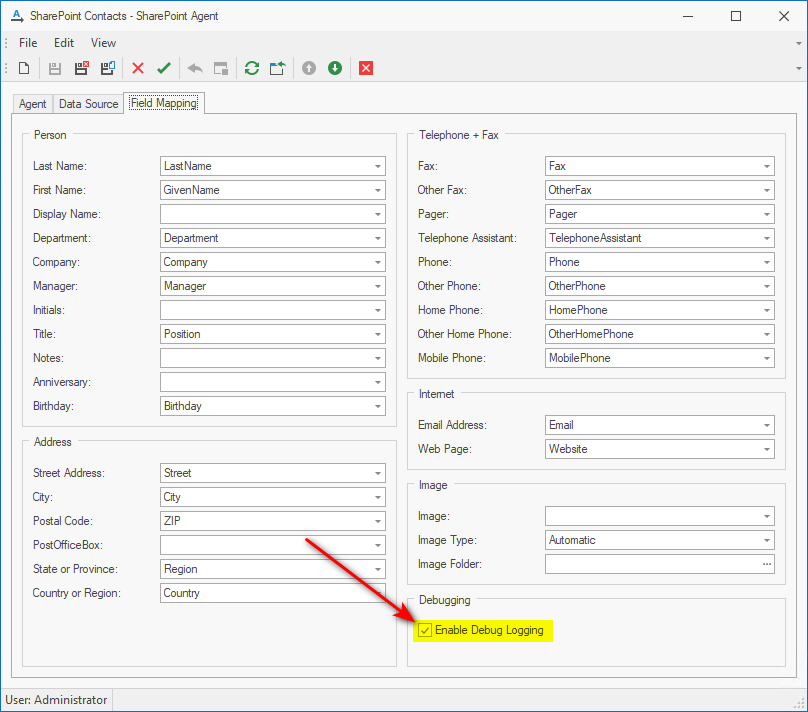Click the green refresh arrows icon
Screen dimensions: 808x712
[x=251, y=68]
